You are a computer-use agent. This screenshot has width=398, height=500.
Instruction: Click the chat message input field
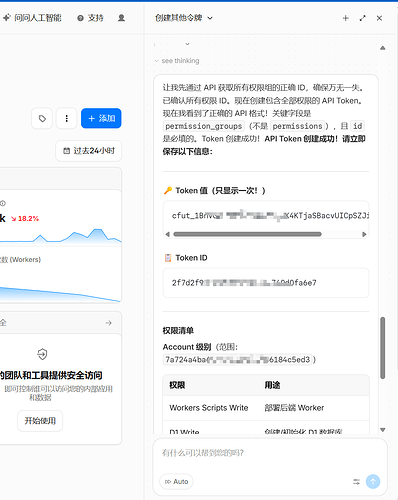click(270, 453)
